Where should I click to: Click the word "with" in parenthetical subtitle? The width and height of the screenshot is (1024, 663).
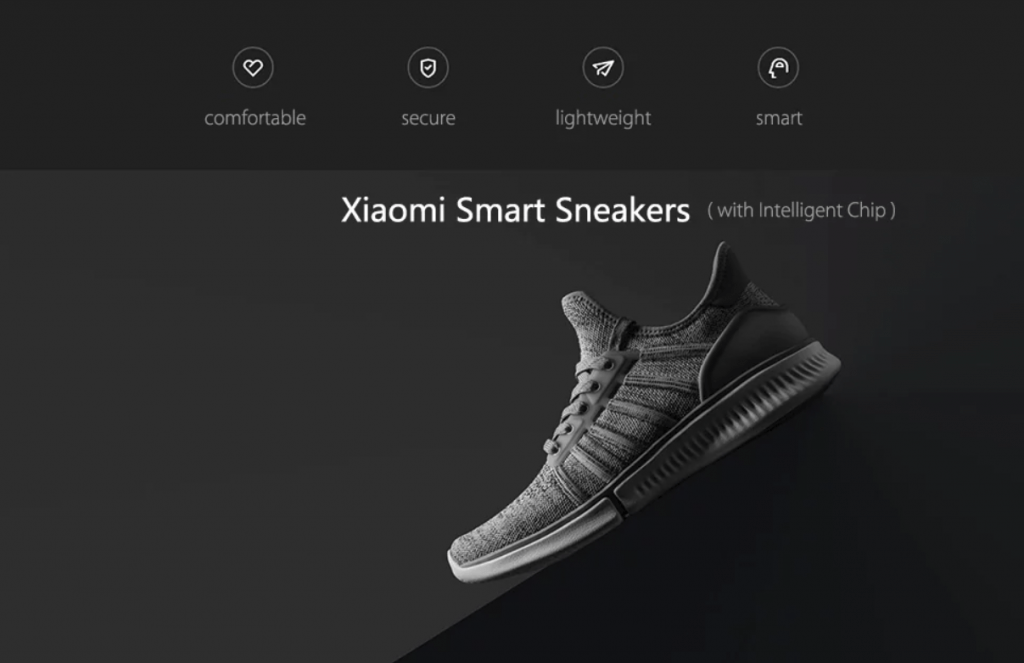[x=735, y=210]
